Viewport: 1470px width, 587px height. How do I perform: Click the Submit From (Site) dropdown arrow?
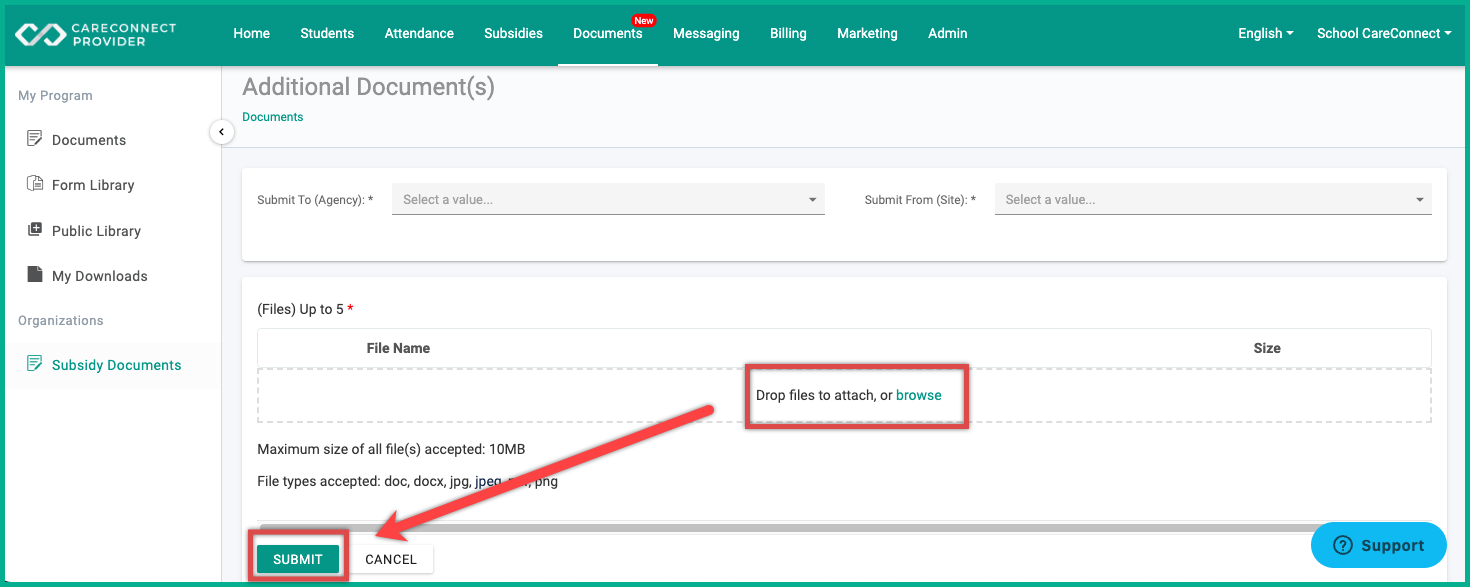(x=1419, y=200)
